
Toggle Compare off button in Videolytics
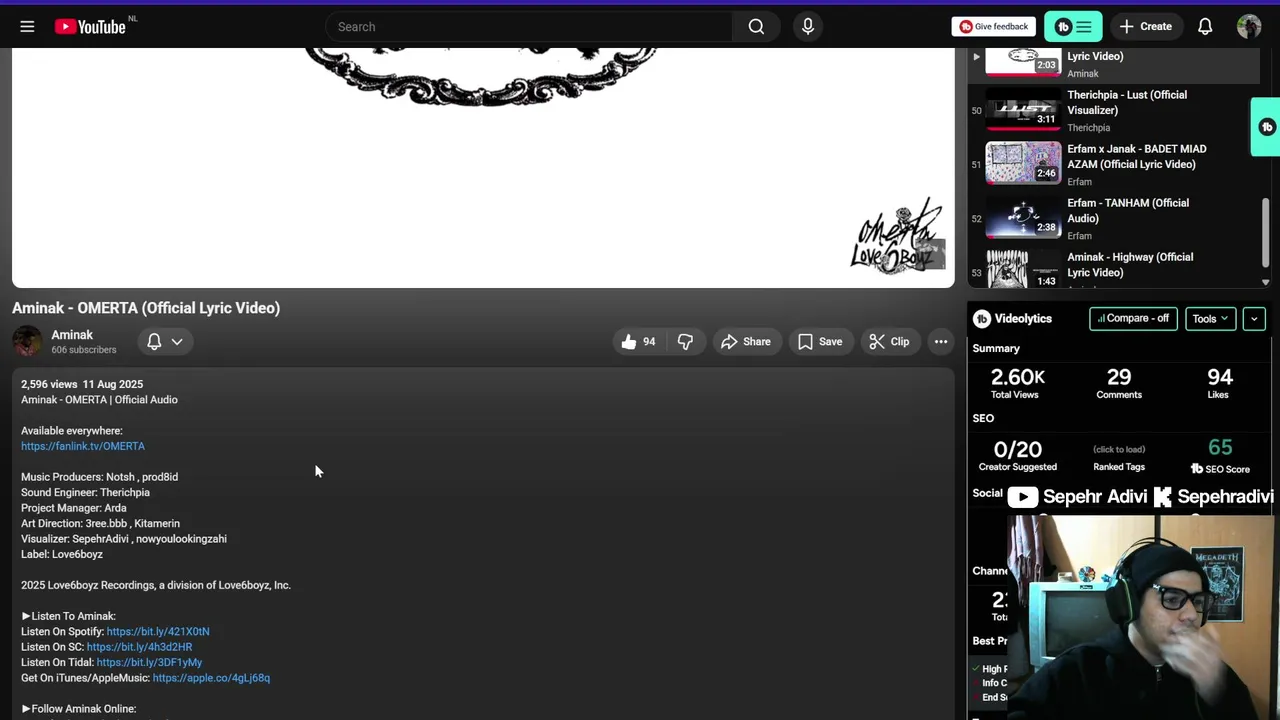[x=1133, y=319]
